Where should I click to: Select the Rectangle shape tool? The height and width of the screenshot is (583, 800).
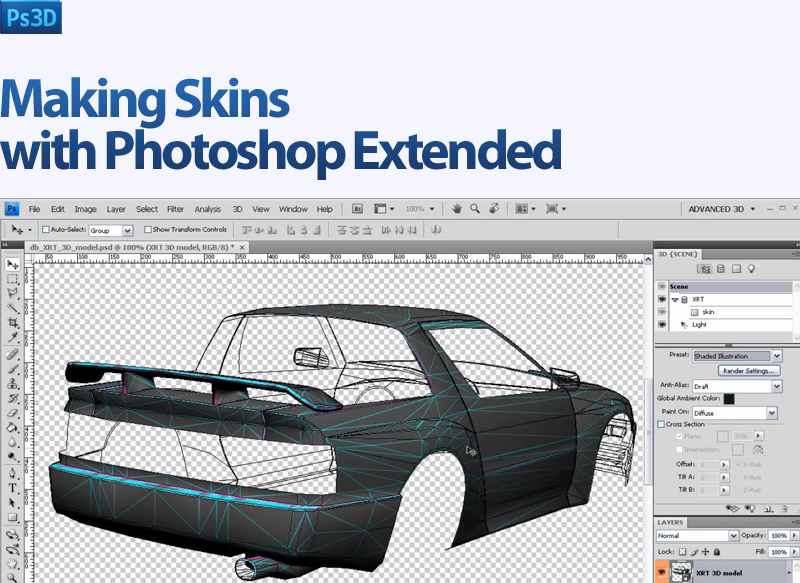pyautogui.click(x=13, y=518)
